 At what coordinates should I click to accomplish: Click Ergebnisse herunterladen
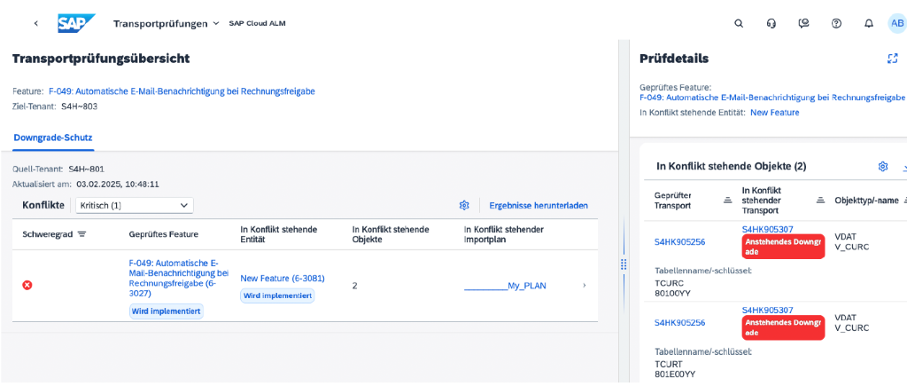pos(539,205)
